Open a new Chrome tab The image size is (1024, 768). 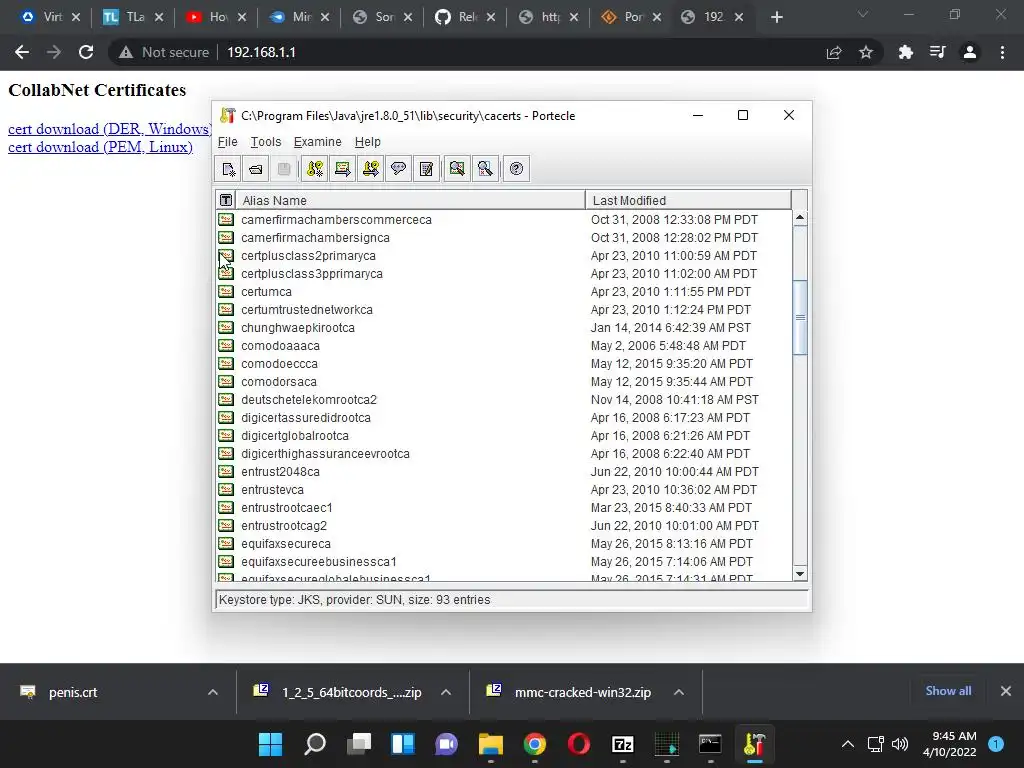(x=776, y=17)
